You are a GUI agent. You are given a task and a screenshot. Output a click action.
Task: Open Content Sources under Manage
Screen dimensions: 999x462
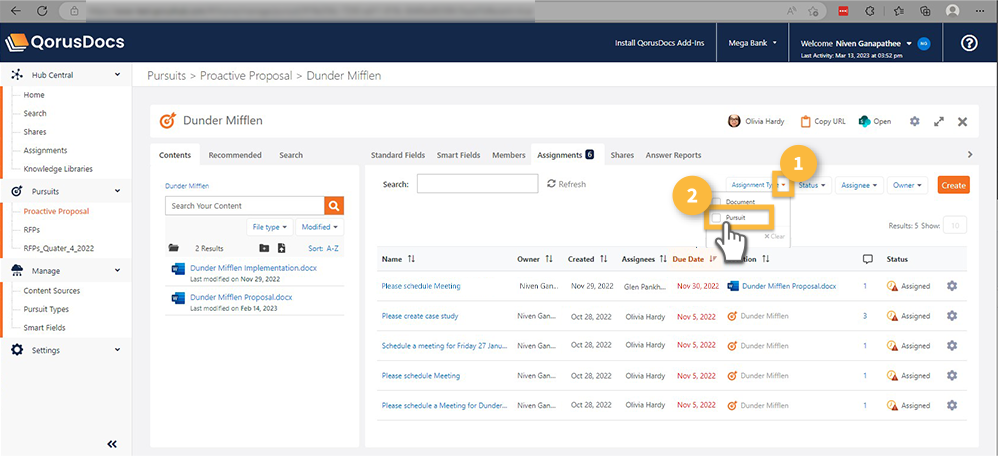(52, 291)
